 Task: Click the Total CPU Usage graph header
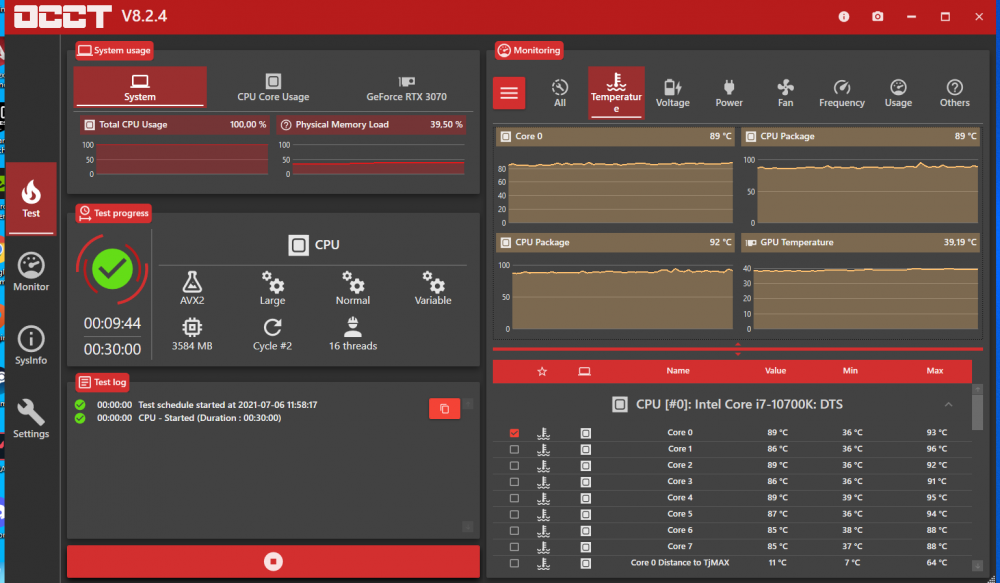175,124
